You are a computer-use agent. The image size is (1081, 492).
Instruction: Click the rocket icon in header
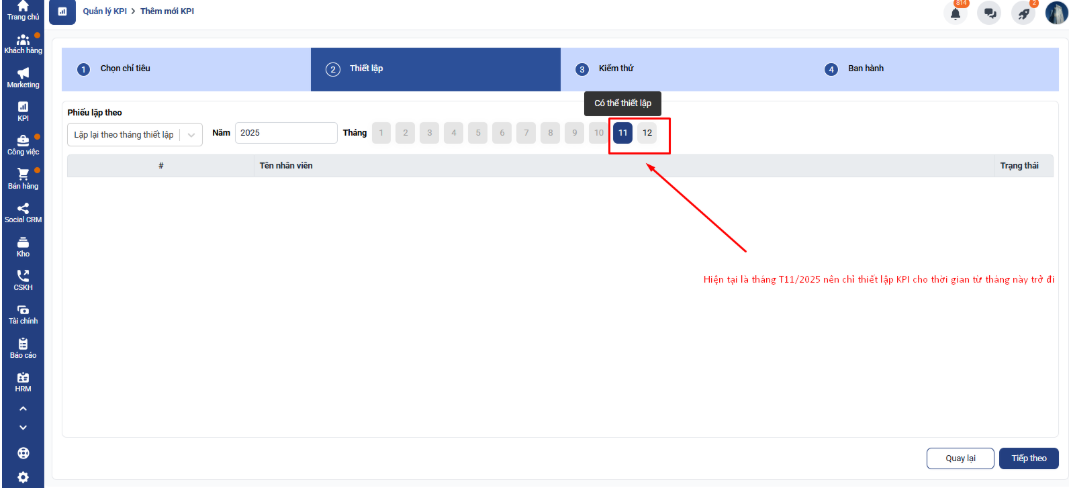pos(1023,13)
